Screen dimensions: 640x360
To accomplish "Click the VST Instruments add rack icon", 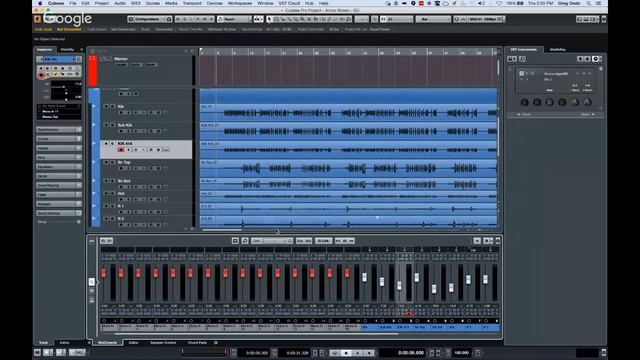I will coord(512,59).
